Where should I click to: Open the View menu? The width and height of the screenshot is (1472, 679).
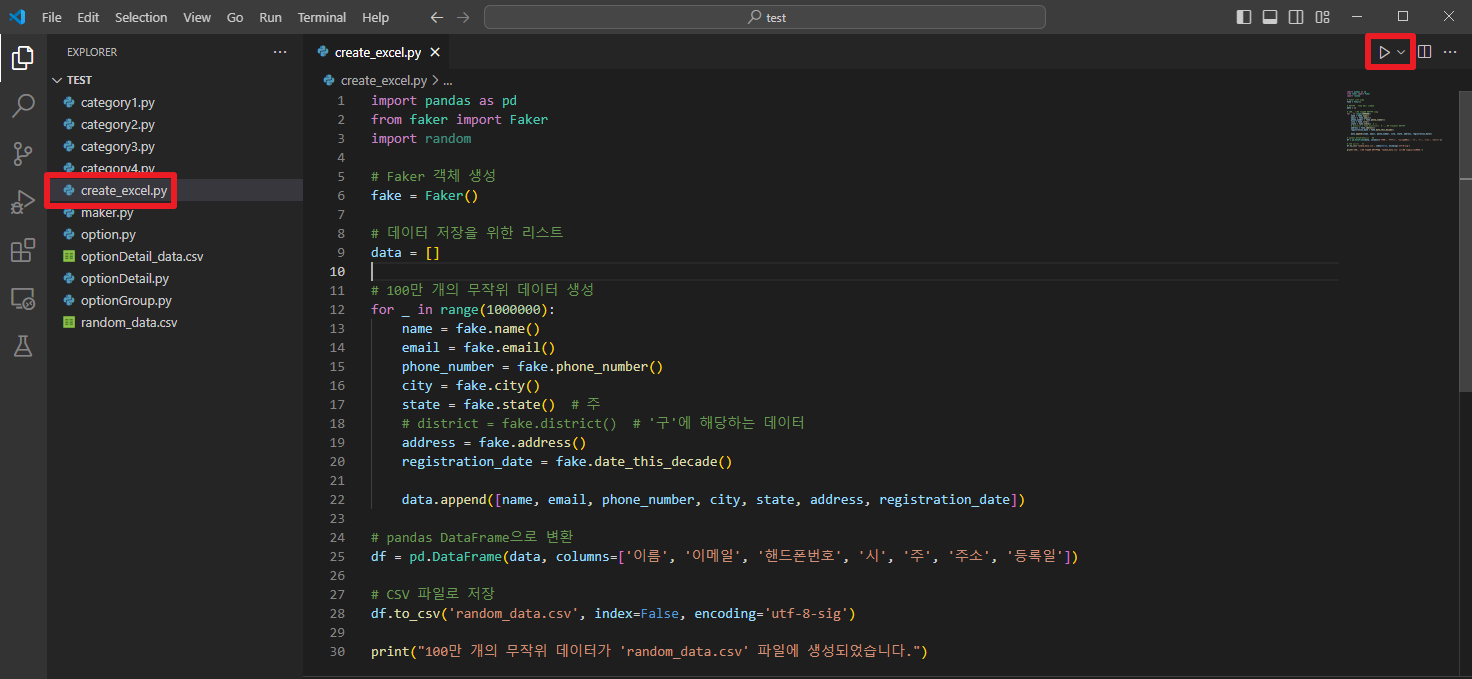[197, 17]
